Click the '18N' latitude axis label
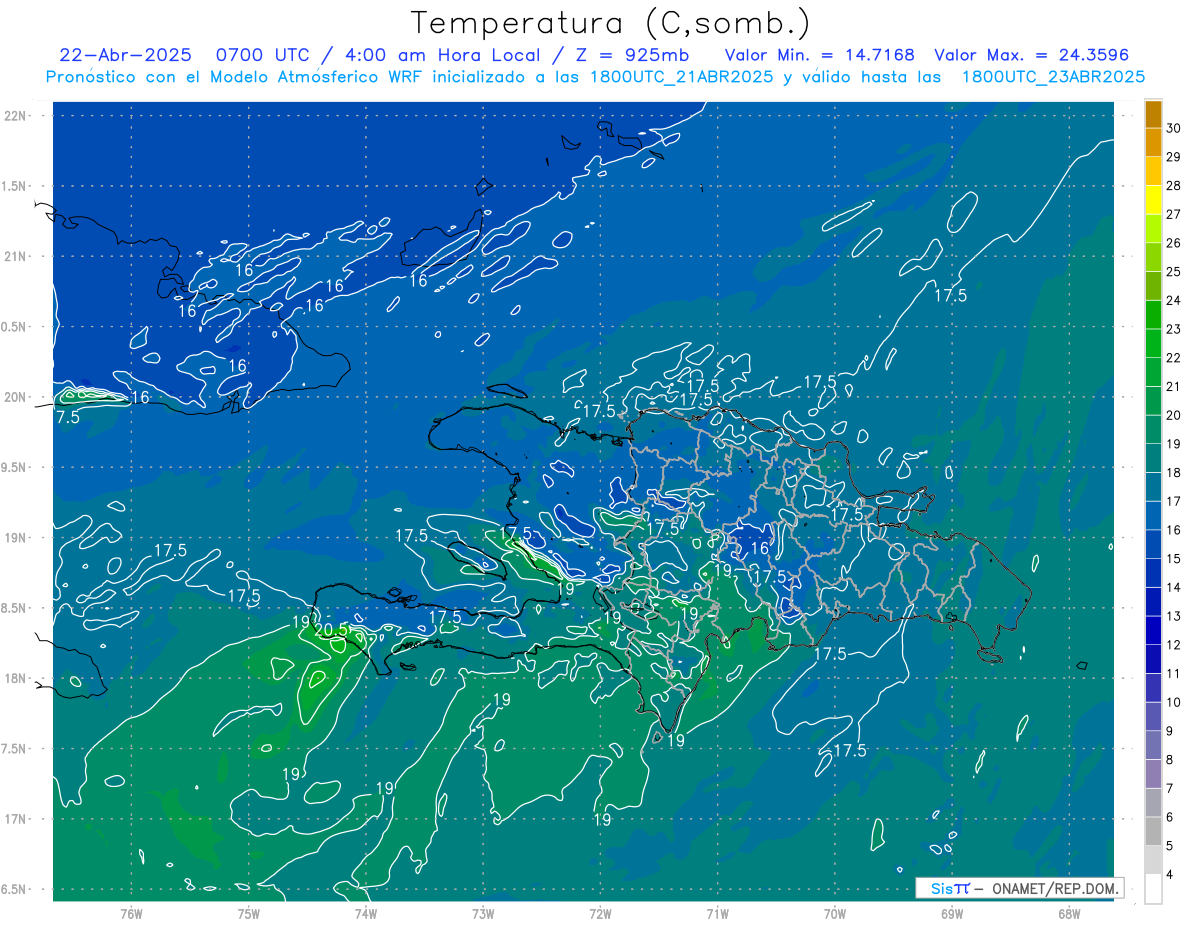Screen dimensions: 1200x927 15,678
